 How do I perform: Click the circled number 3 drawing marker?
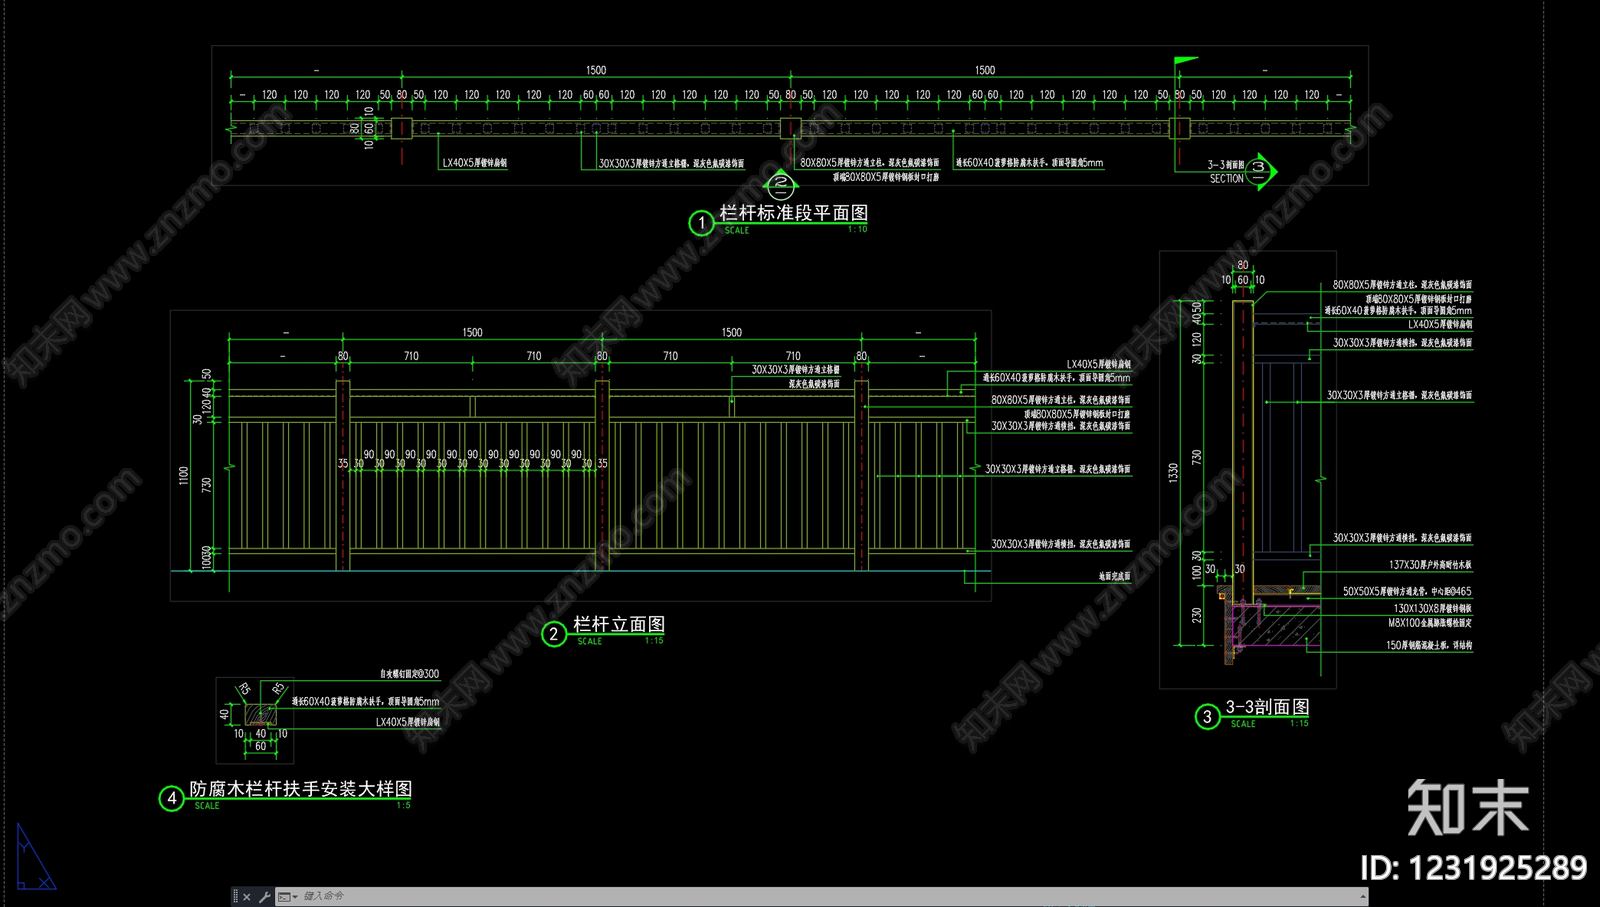(1207, 716)
